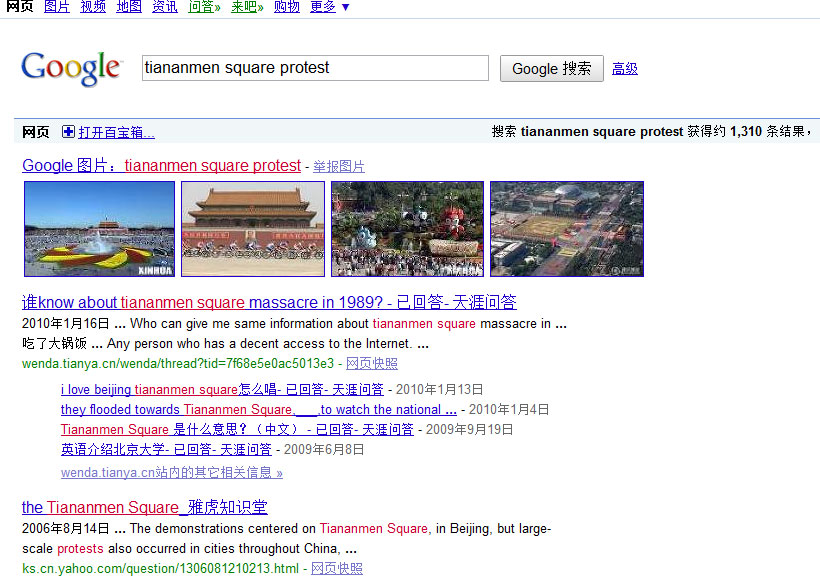Select the 资讯 tab
This screenshot has width=820, height=585.
coord(165,7)
